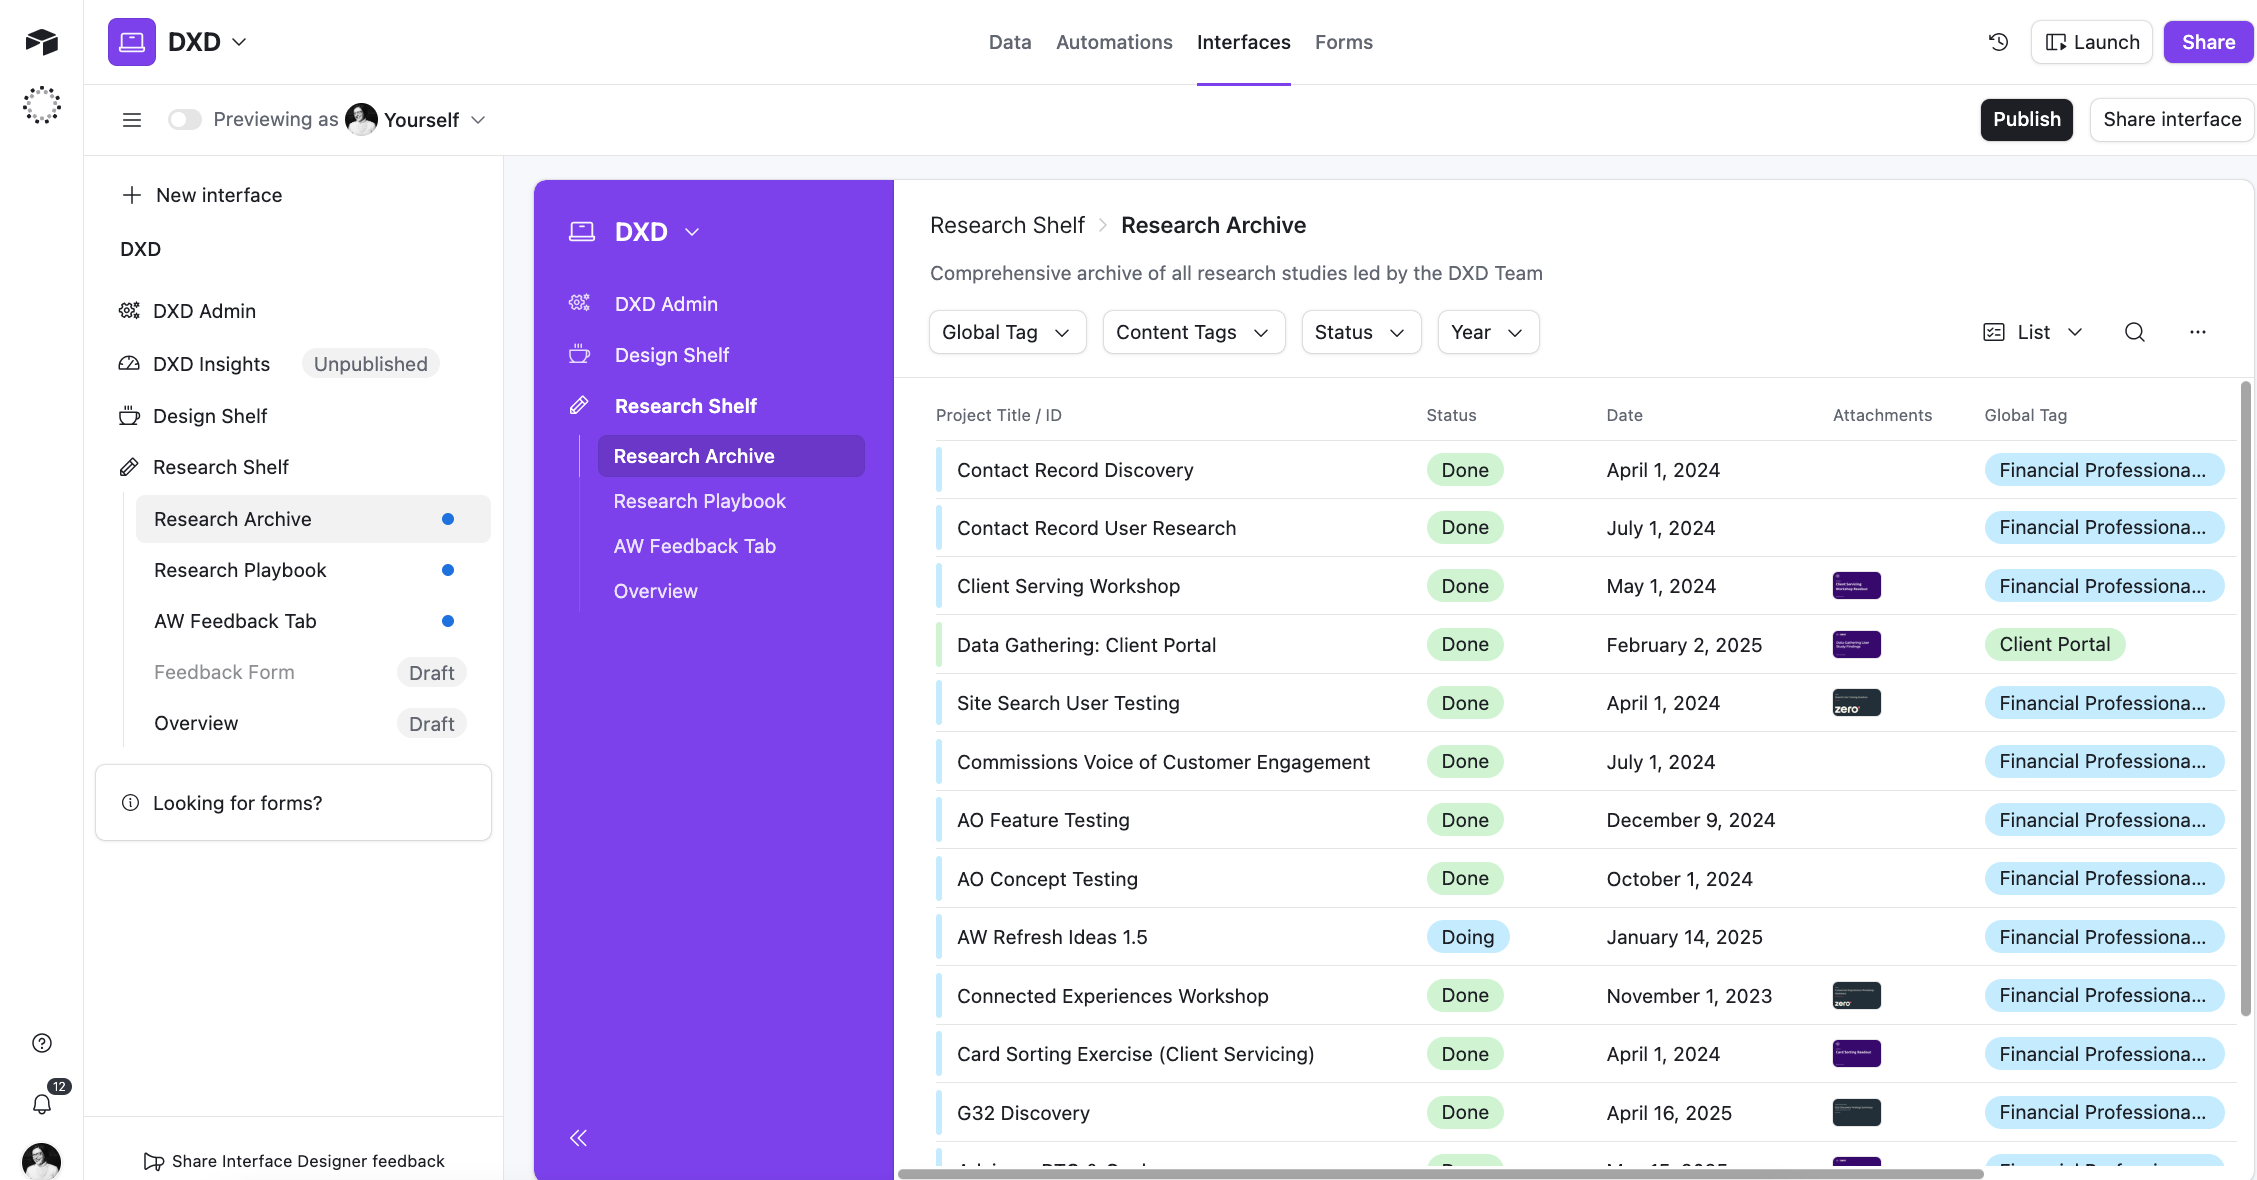Toggle the Previewing as switch

(x=184, y=120)
